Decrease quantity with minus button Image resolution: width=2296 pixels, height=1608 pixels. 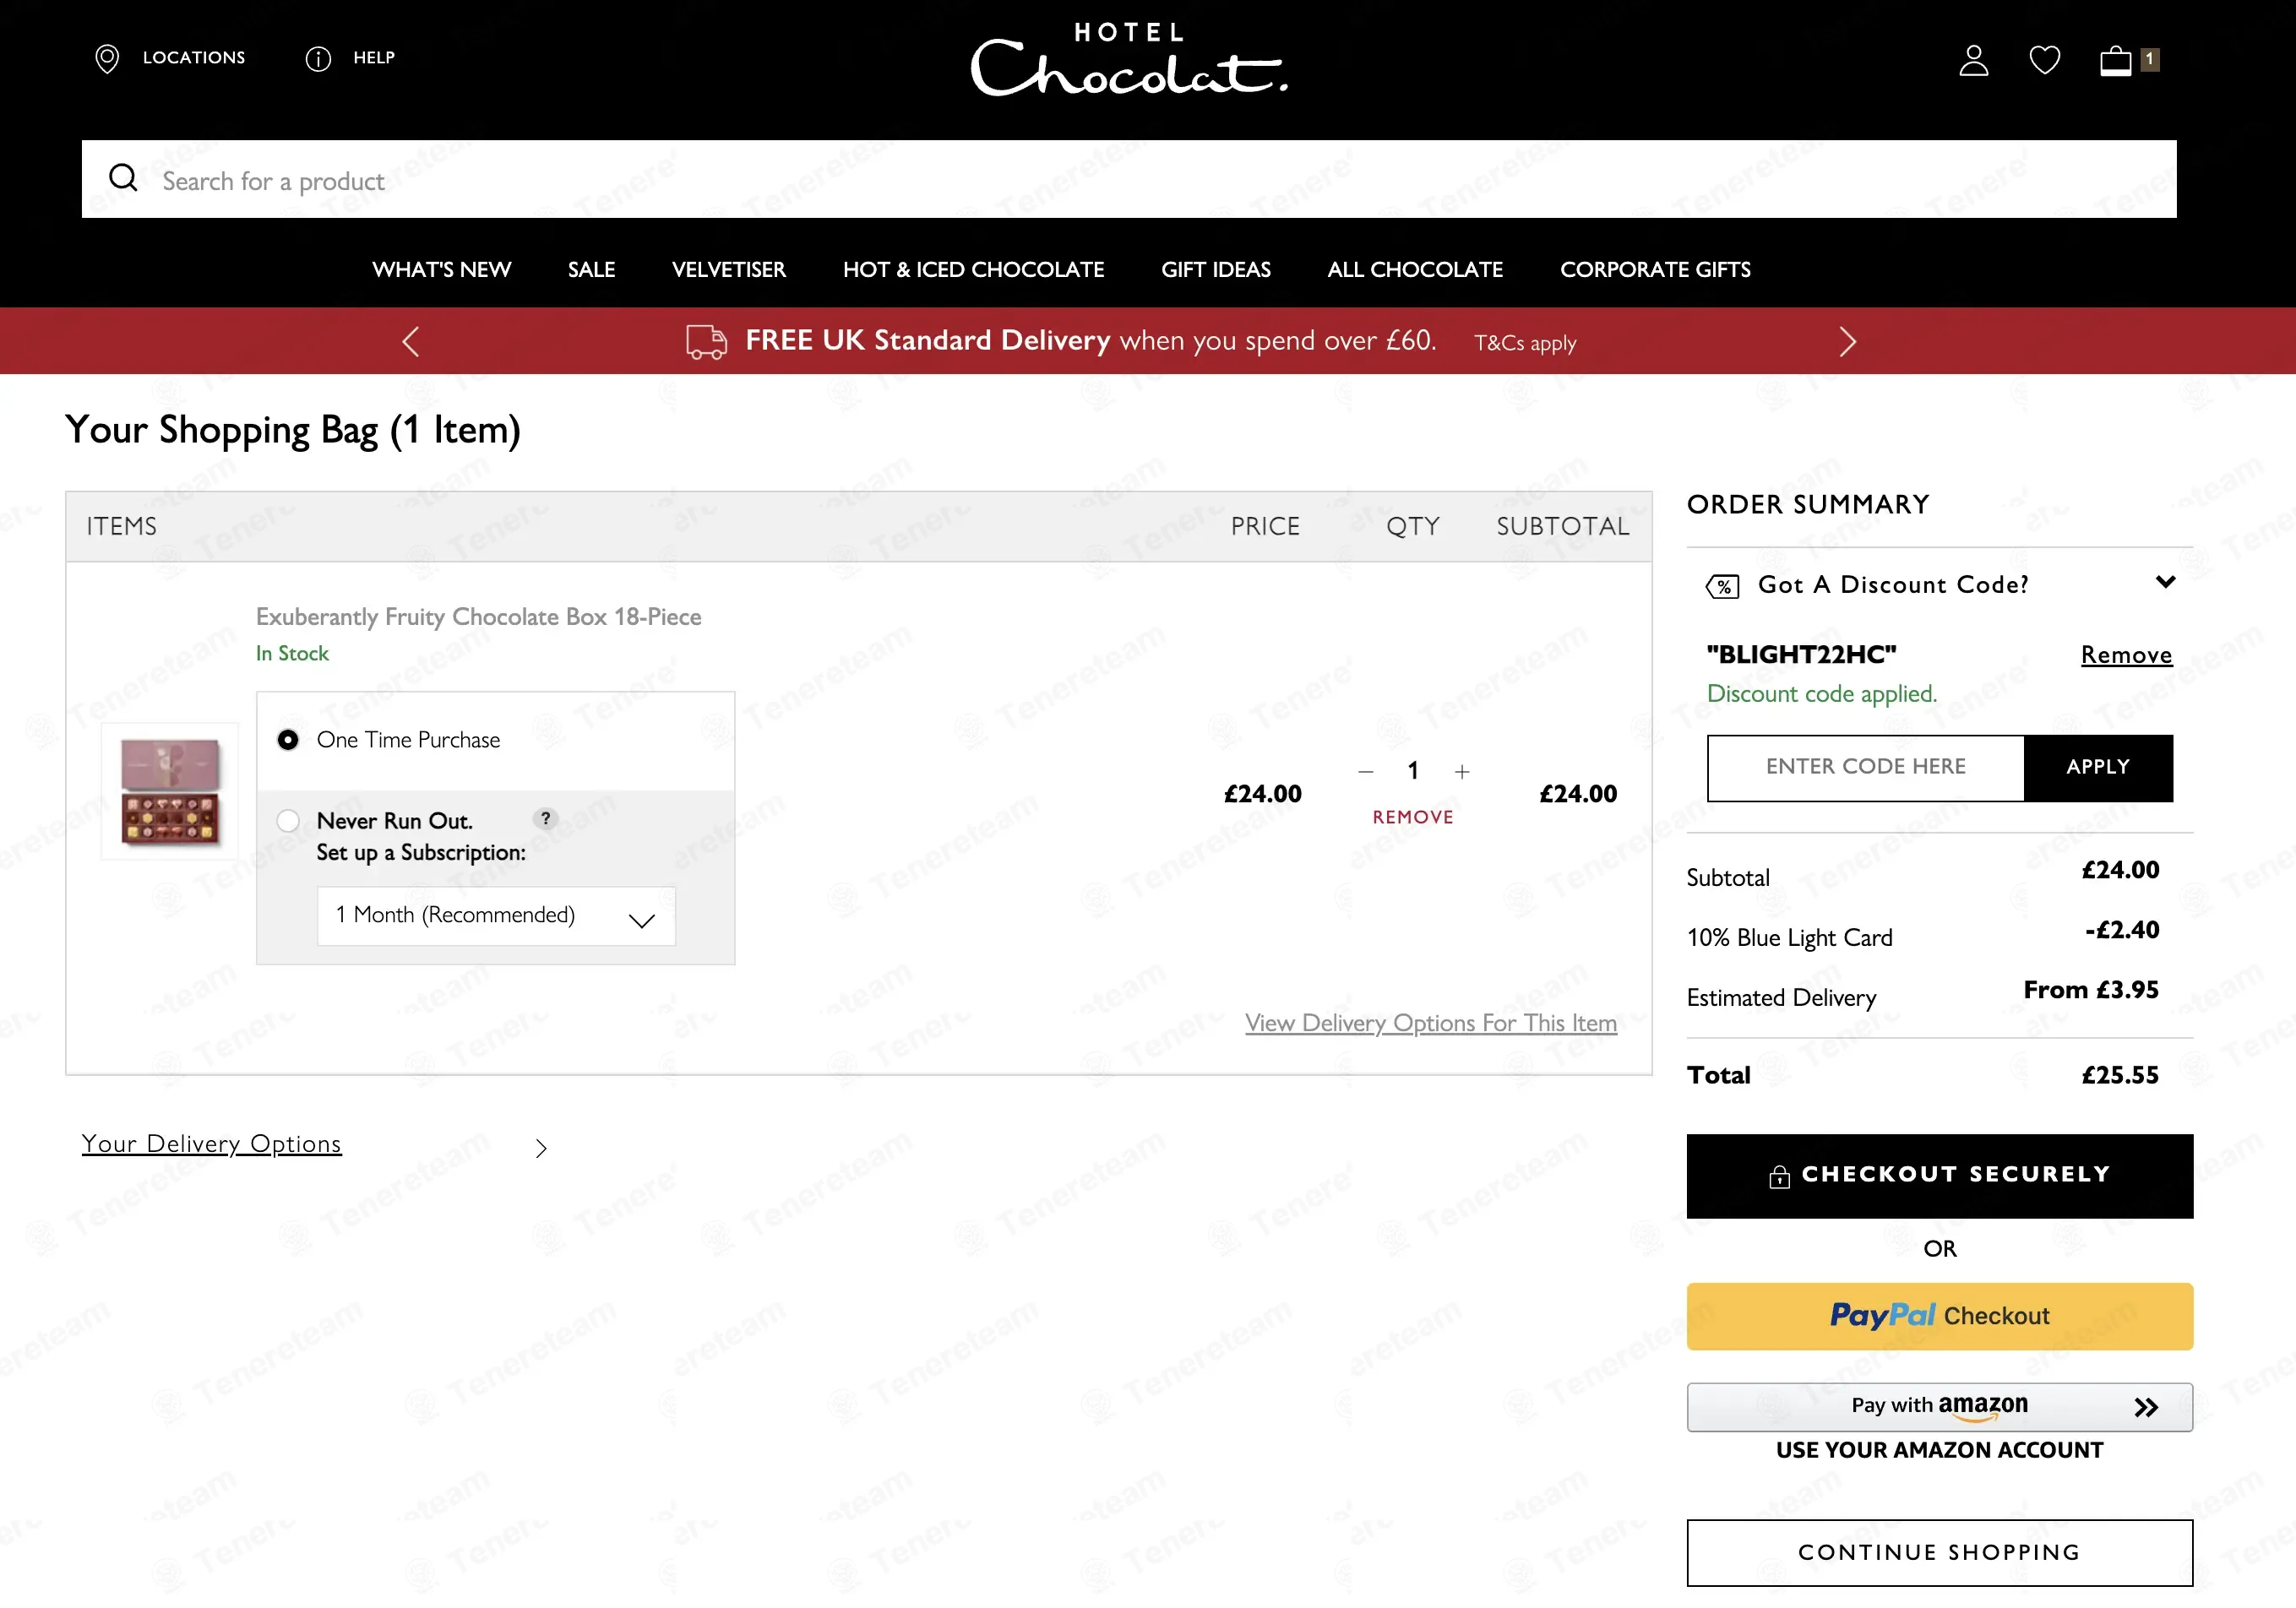pos(1366,772)
